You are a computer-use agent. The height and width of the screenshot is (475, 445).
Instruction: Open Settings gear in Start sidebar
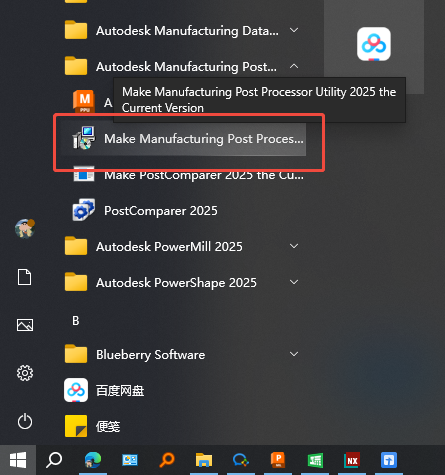pyautogui.click(x=25, y=373)
